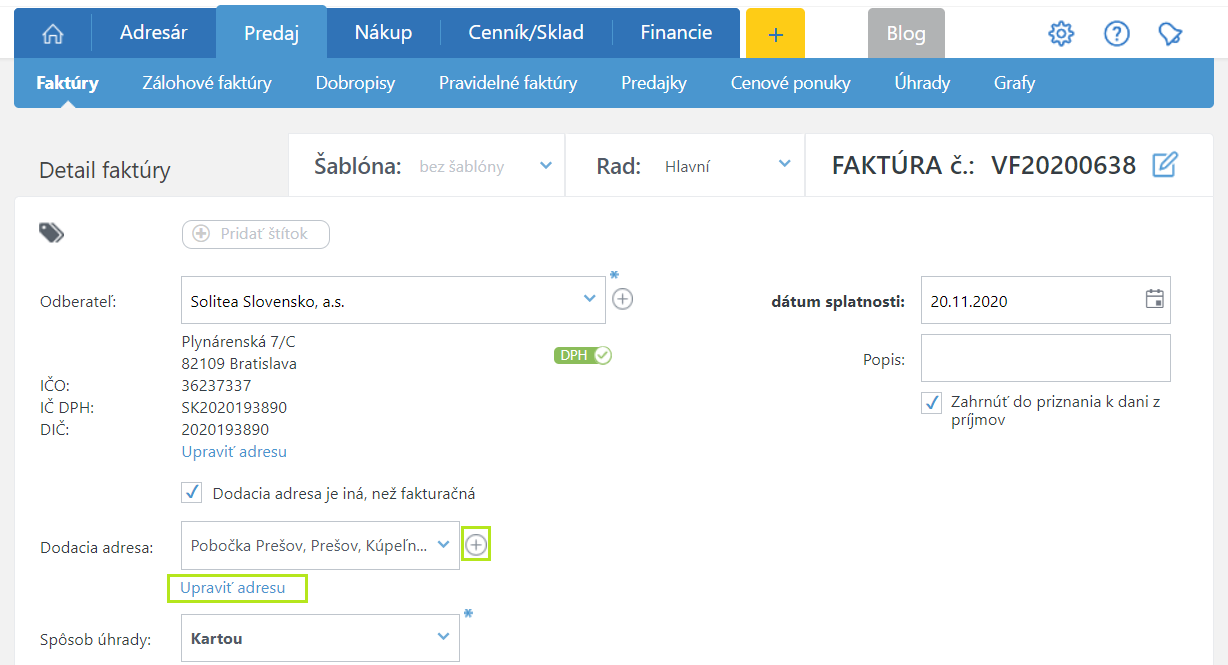Click into the Popis input field
The width and height of the screenshot is (1228, 665).
click(x=1045, y=358)
